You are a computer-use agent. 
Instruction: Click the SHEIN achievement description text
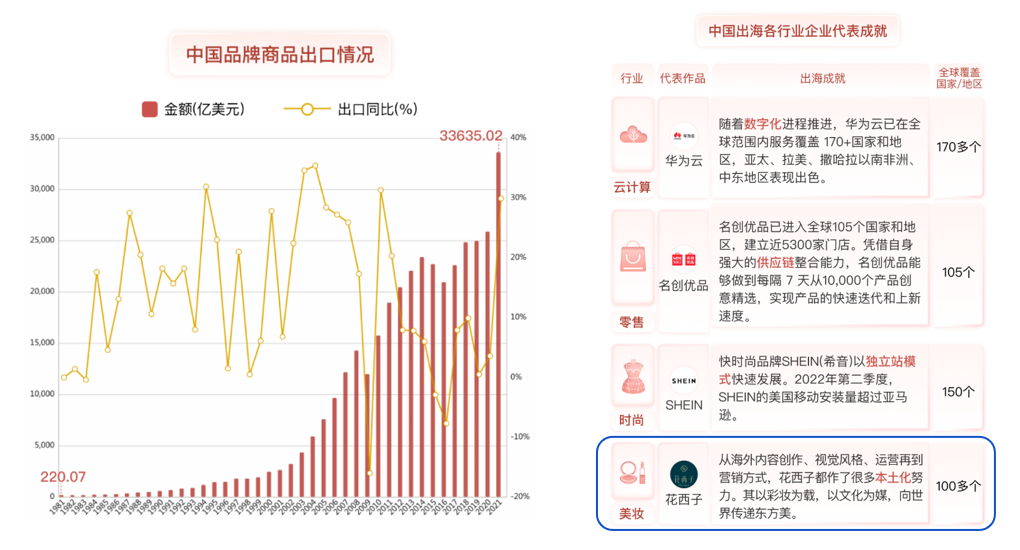pyautogui.click(x=818, y=388)
